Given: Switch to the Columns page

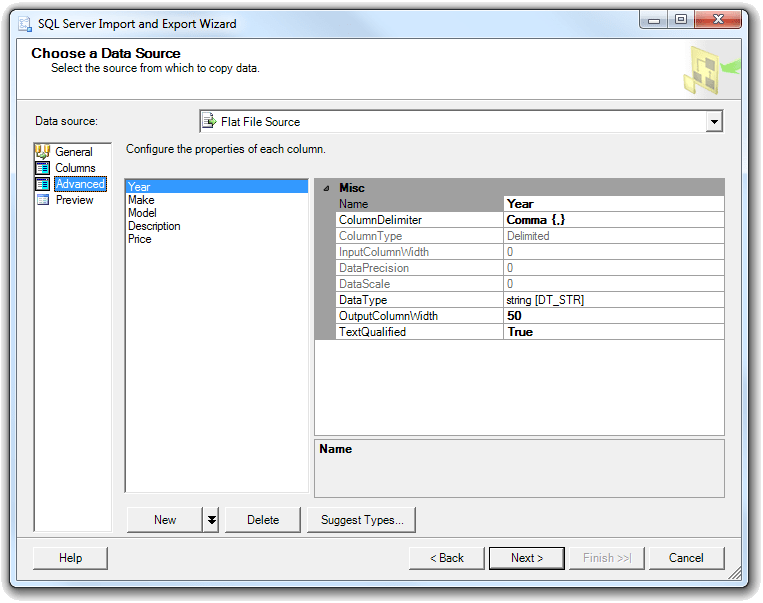Looking at the screenshot, I should tap(75, 168).
